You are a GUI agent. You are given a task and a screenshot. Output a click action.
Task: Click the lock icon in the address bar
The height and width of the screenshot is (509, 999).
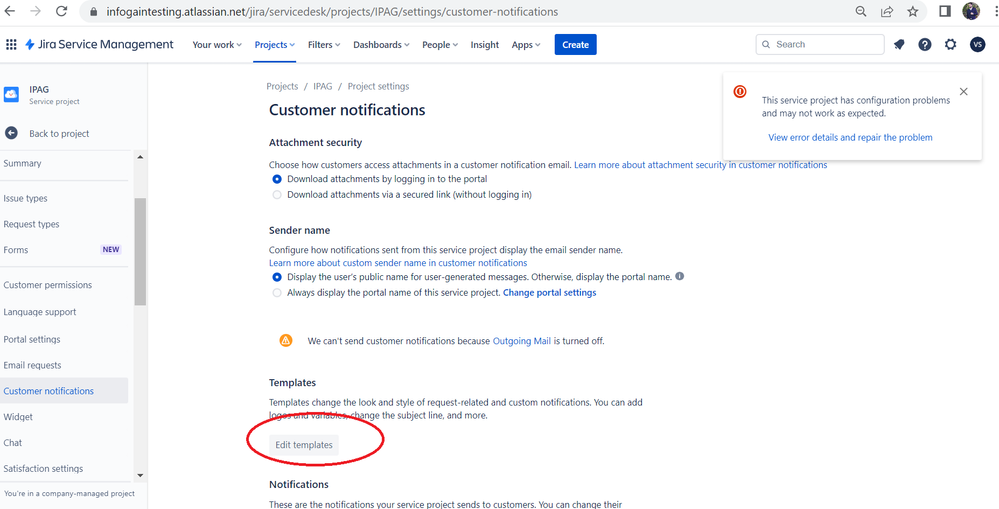click(x=93, y=12)
